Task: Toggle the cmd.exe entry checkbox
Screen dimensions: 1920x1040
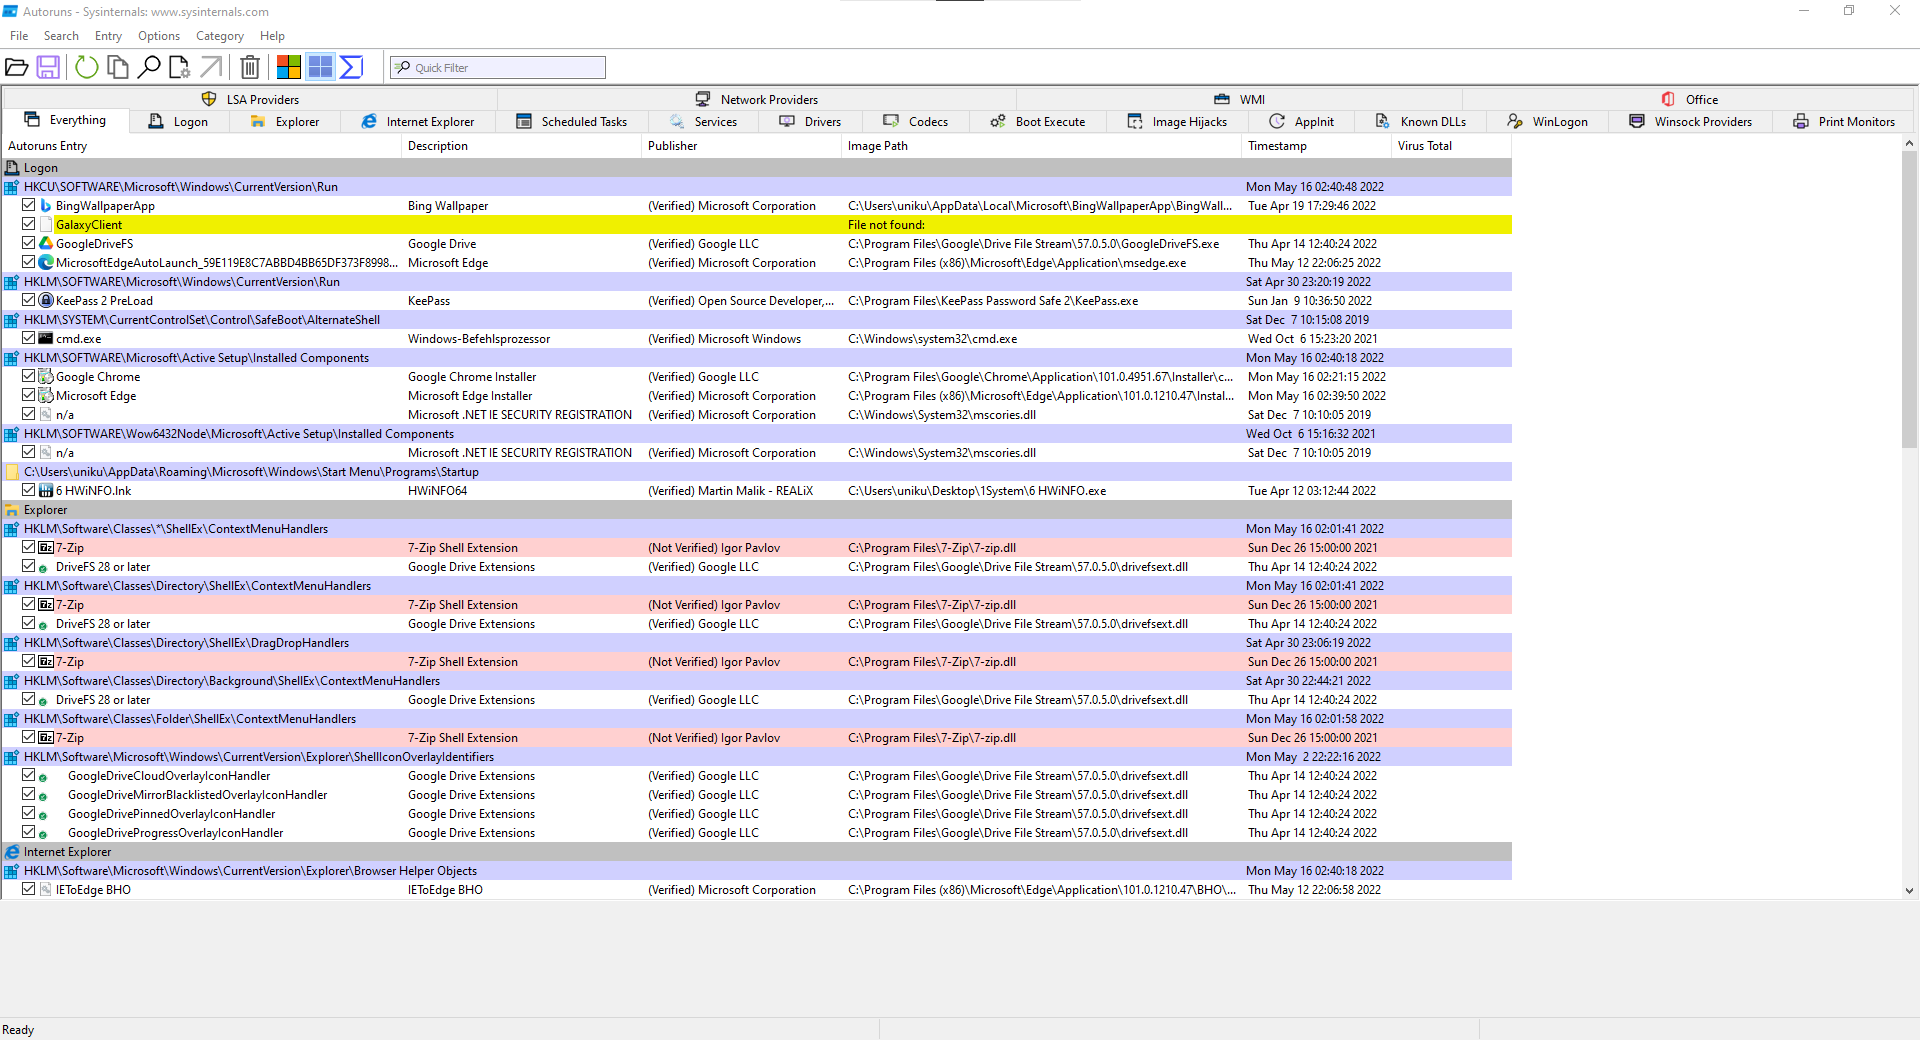Action: click(x=29, y=338)
